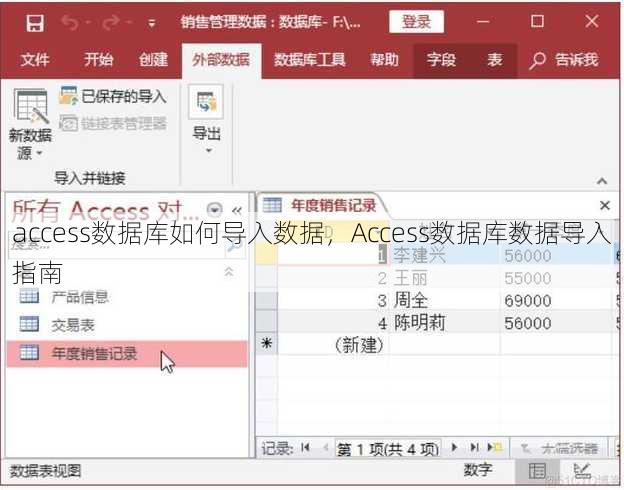Switch to the 创建 ribbon tab

point(153,60)
